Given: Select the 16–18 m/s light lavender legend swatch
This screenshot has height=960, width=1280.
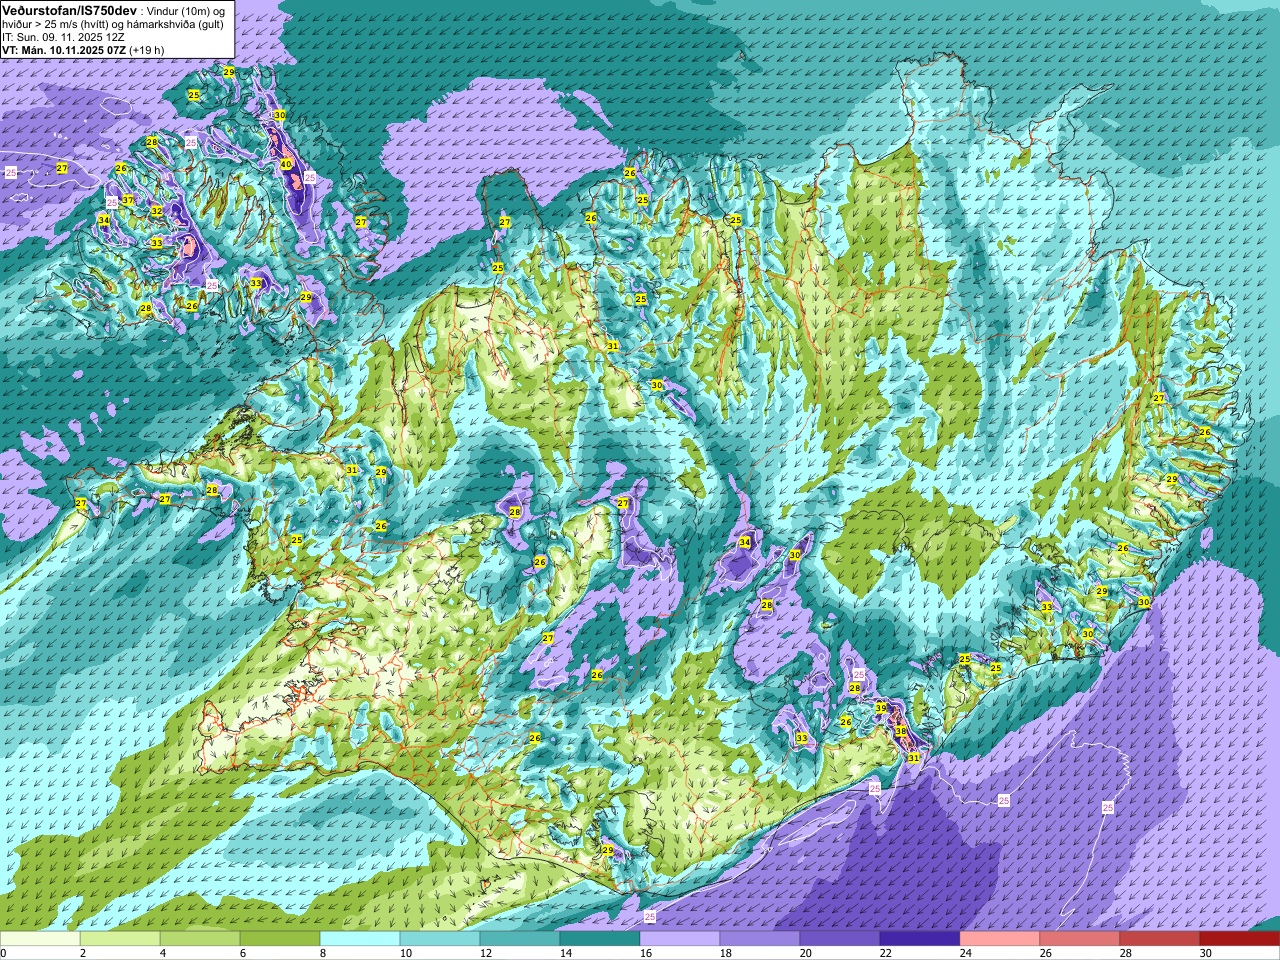Looking at the screenshot, I should (x=680, y=939).
